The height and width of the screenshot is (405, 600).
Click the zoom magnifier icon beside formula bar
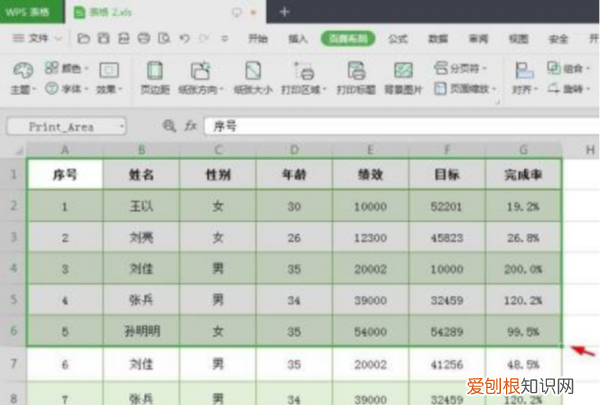[x=169, y=126]
